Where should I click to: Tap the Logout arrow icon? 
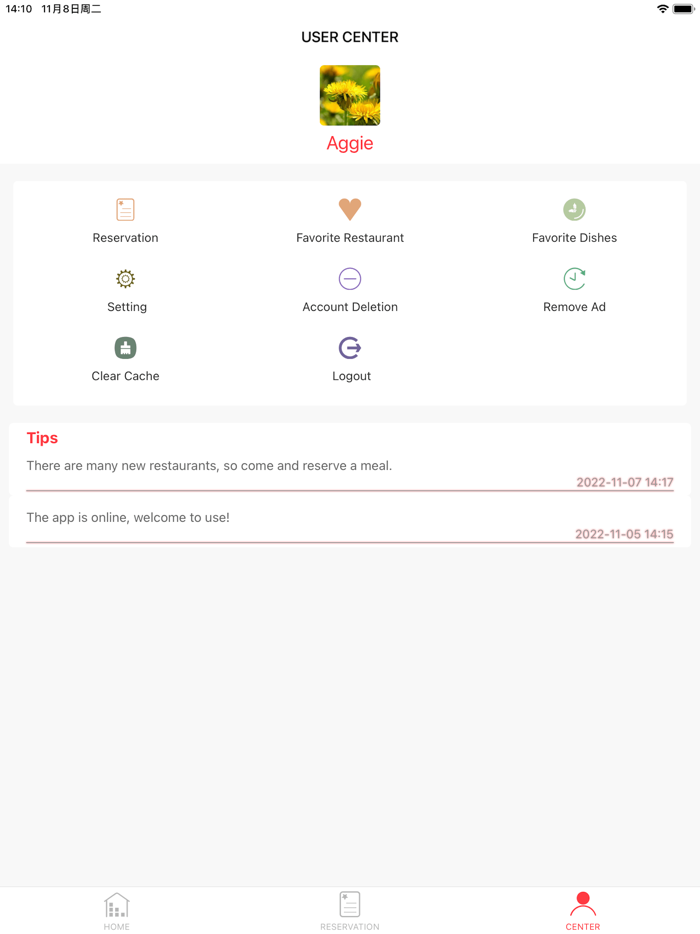coord(350,347)
